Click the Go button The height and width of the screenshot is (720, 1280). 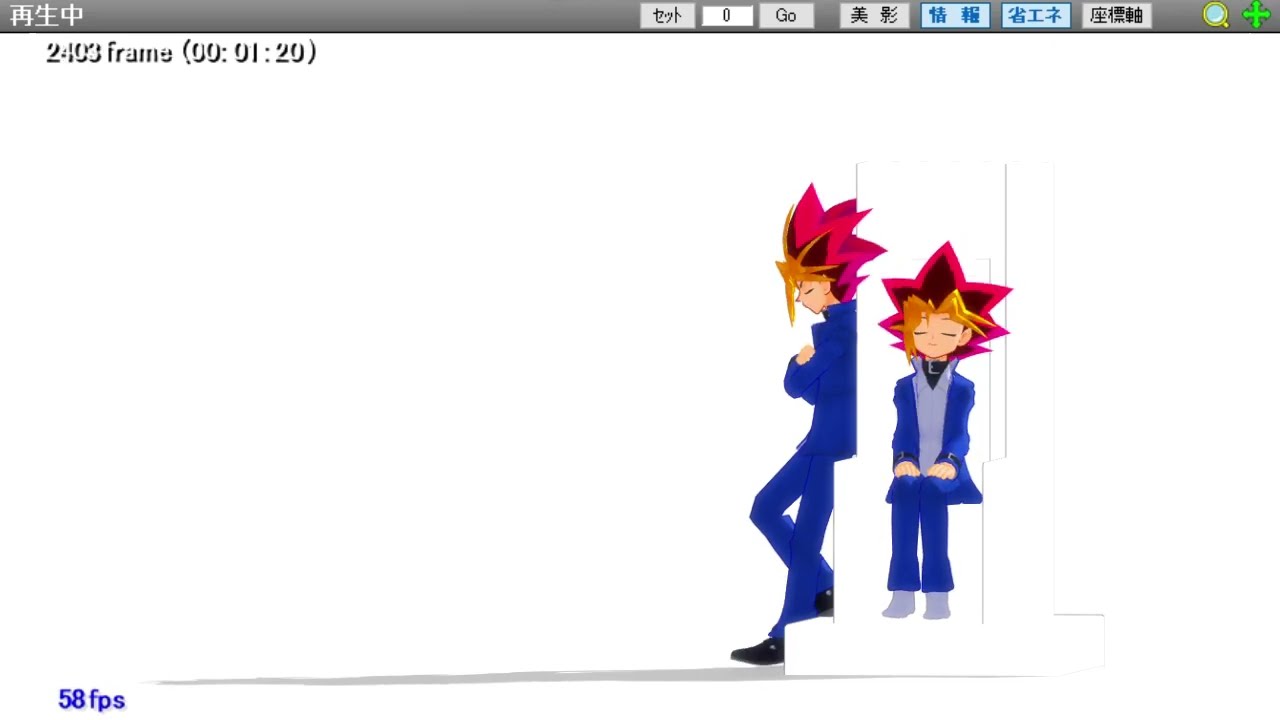pos(786,16)
